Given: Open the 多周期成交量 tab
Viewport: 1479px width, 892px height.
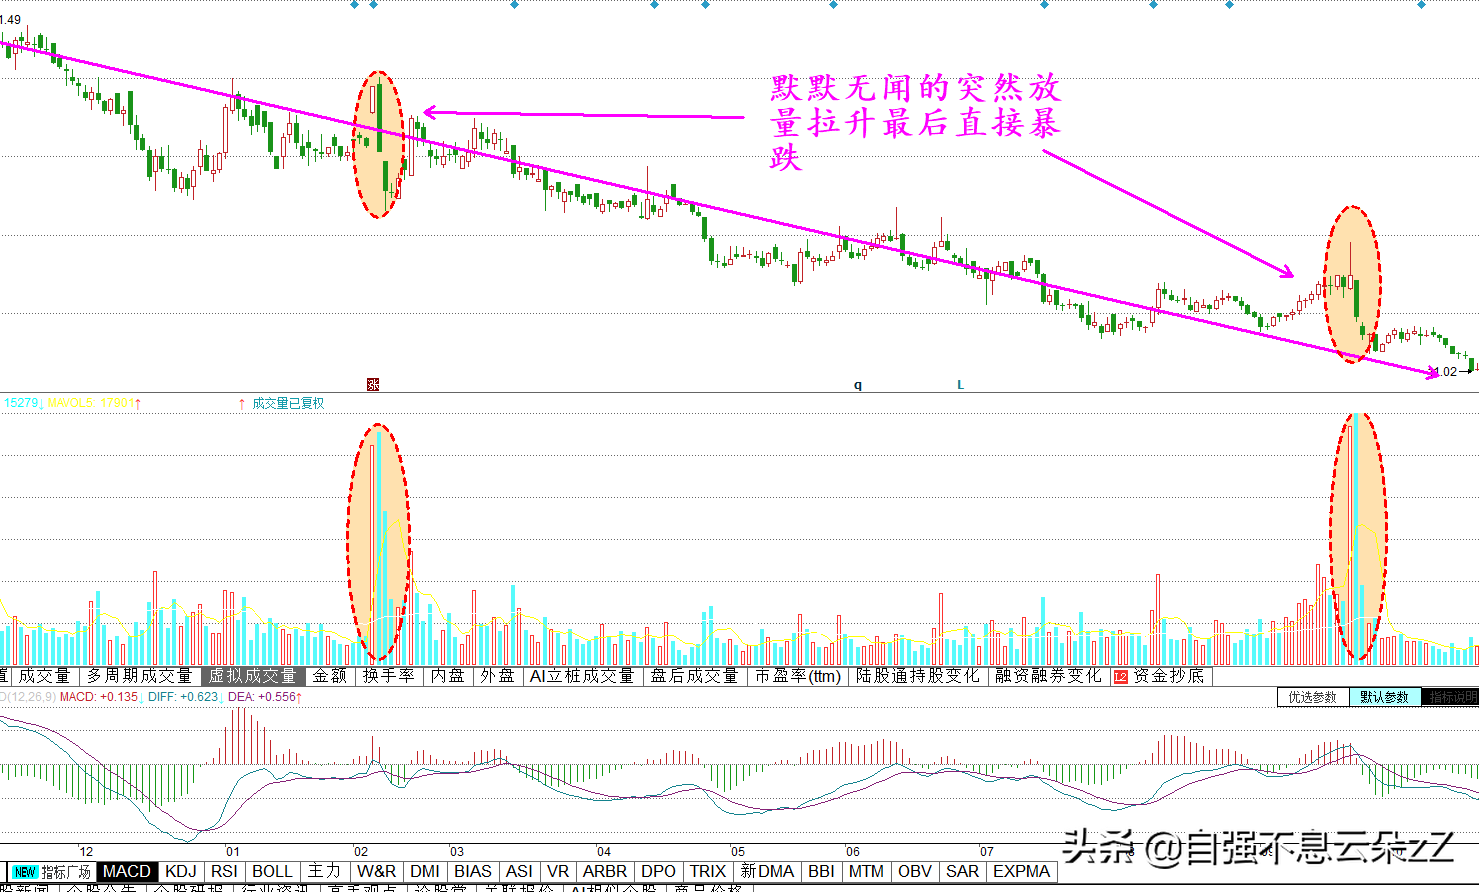Looking at the screenshot, I should point(139,676).
